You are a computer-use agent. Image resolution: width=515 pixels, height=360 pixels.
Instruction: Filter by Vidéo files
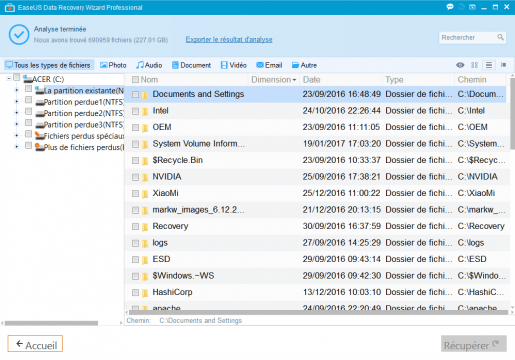click(234, 65)
